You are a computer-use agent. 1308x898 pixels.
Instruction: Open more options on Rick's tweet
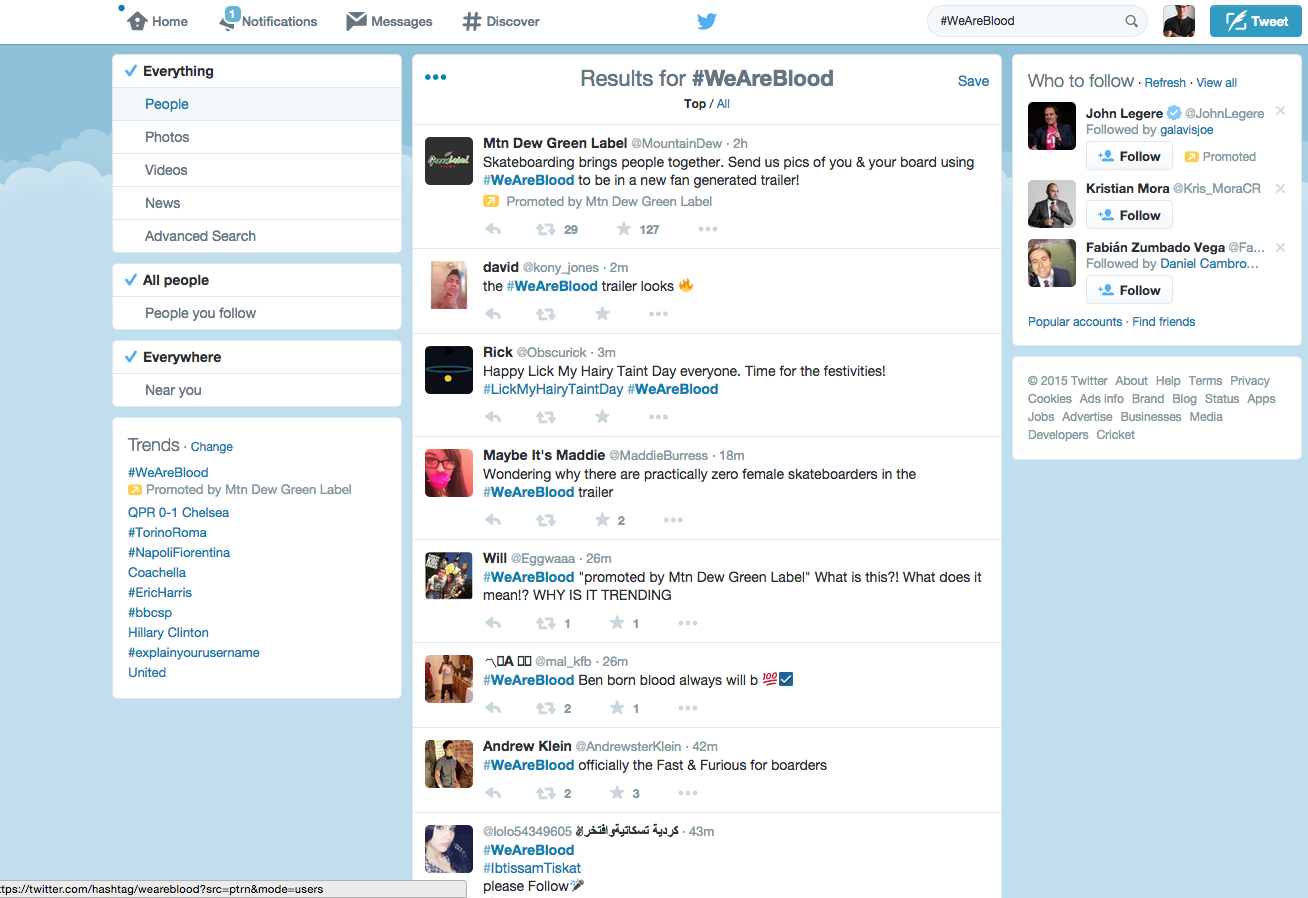pos(658,417)
